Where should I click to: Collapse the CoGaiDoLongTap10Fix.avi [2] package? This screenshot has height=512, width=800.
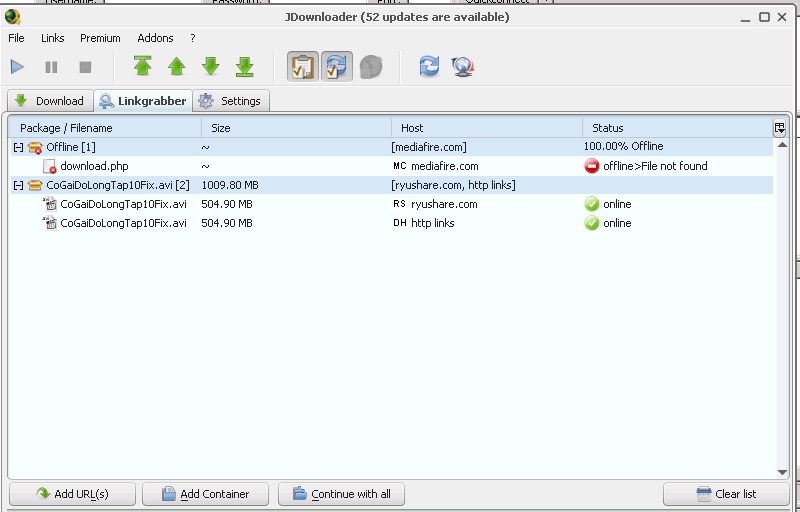(x=18, y=185)
